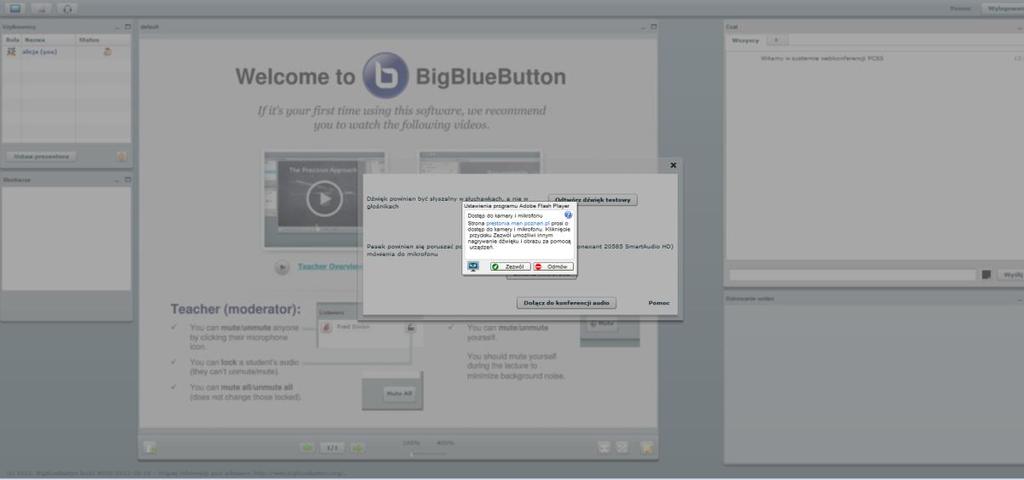Open the Pomoc menu at top right
Screen dimensions: 1024x480
click(960, 8)
